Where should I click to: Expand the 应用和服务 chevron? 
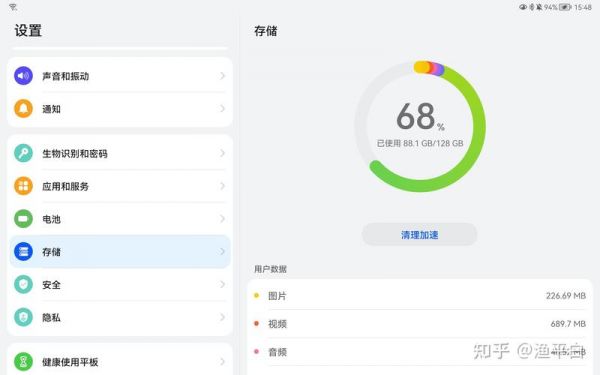point(222,186)
